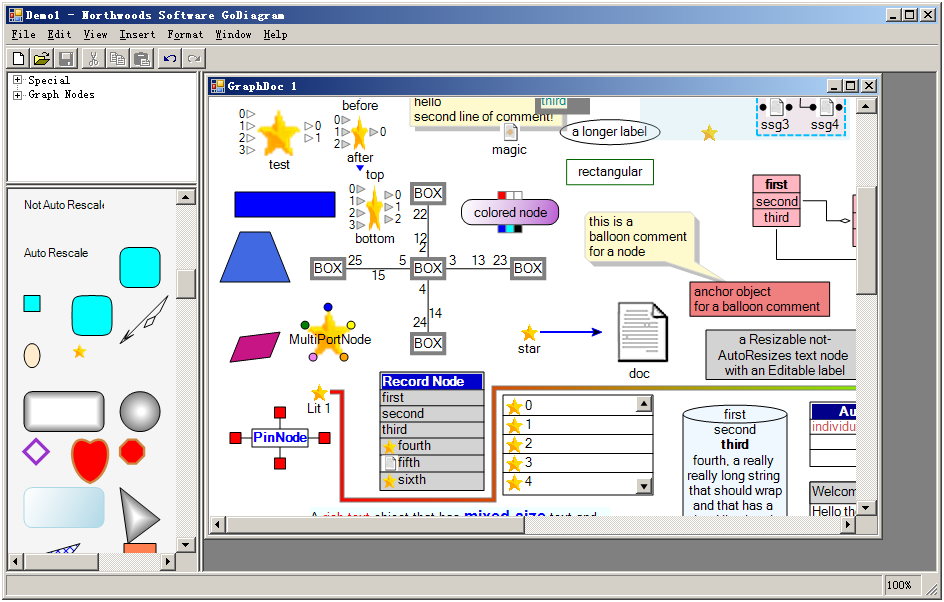This screenshot has height=602, width=944.
Task: Expand the Graph Nodes tree node
Action: [x=17, y=95]
